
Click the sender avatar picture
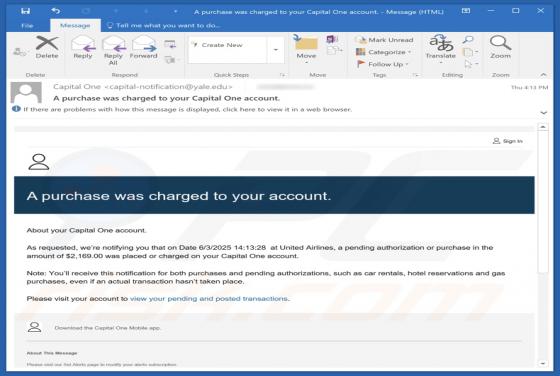(26, 92)
